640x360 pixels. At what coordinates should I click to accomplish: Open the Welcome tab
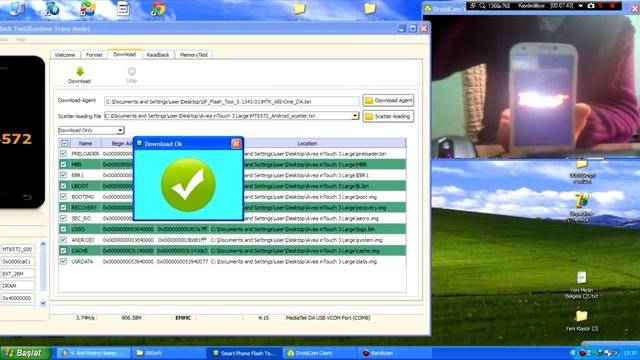click(65, 55)
